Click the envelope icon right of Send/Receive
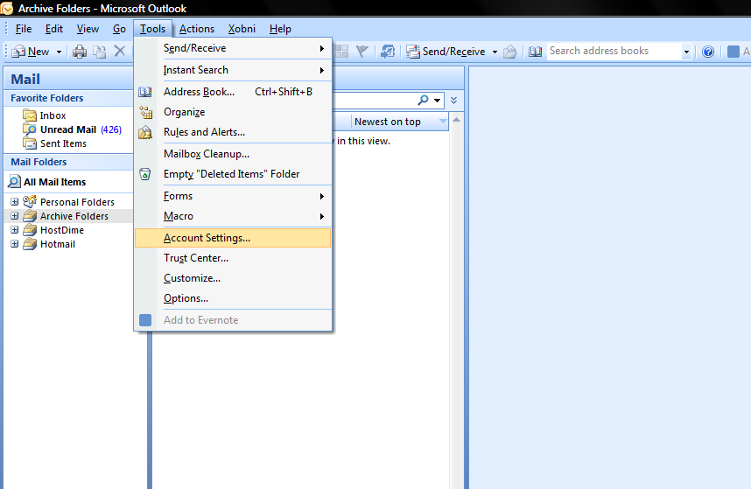 tap(510, 51)
